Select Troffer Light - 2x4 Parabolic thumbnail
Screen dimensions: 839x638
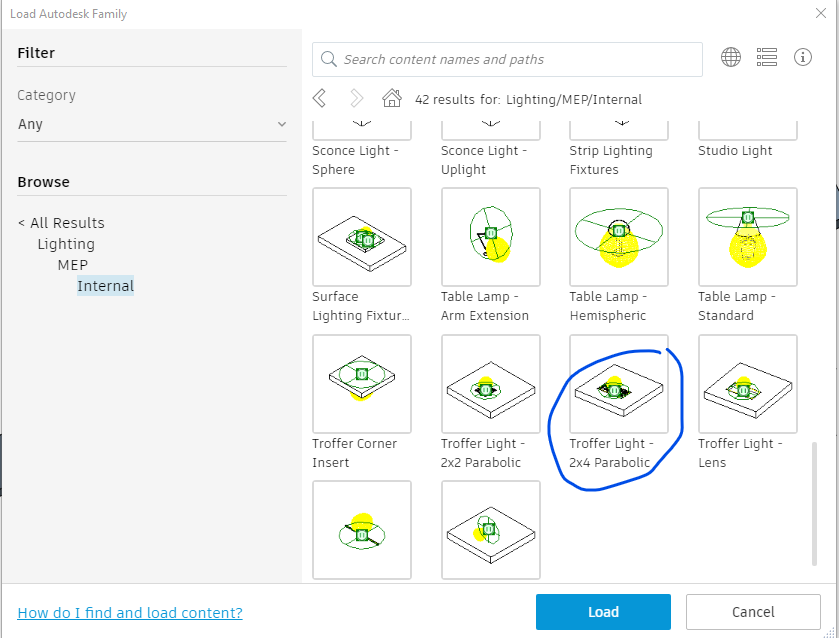(x=619, y=384)
